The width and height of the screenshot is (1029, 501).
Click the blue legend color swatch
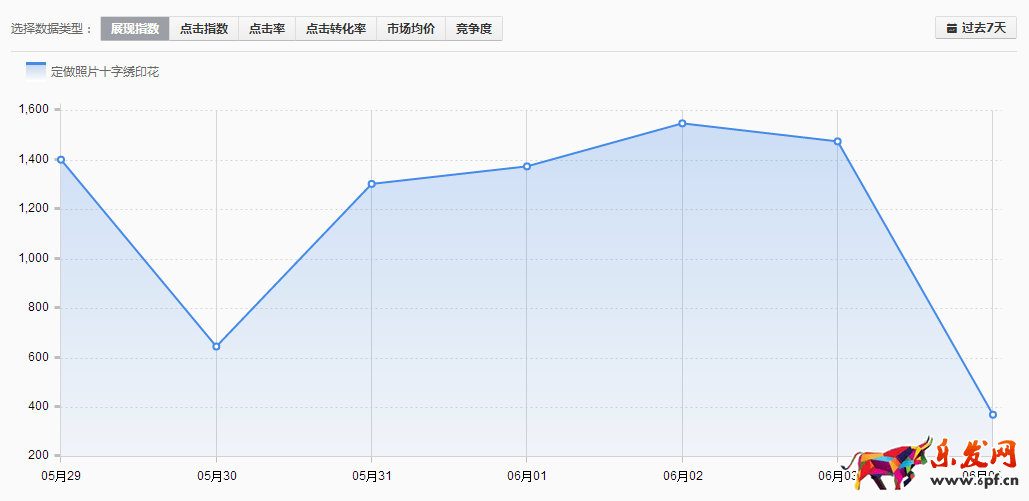[36, 70]
